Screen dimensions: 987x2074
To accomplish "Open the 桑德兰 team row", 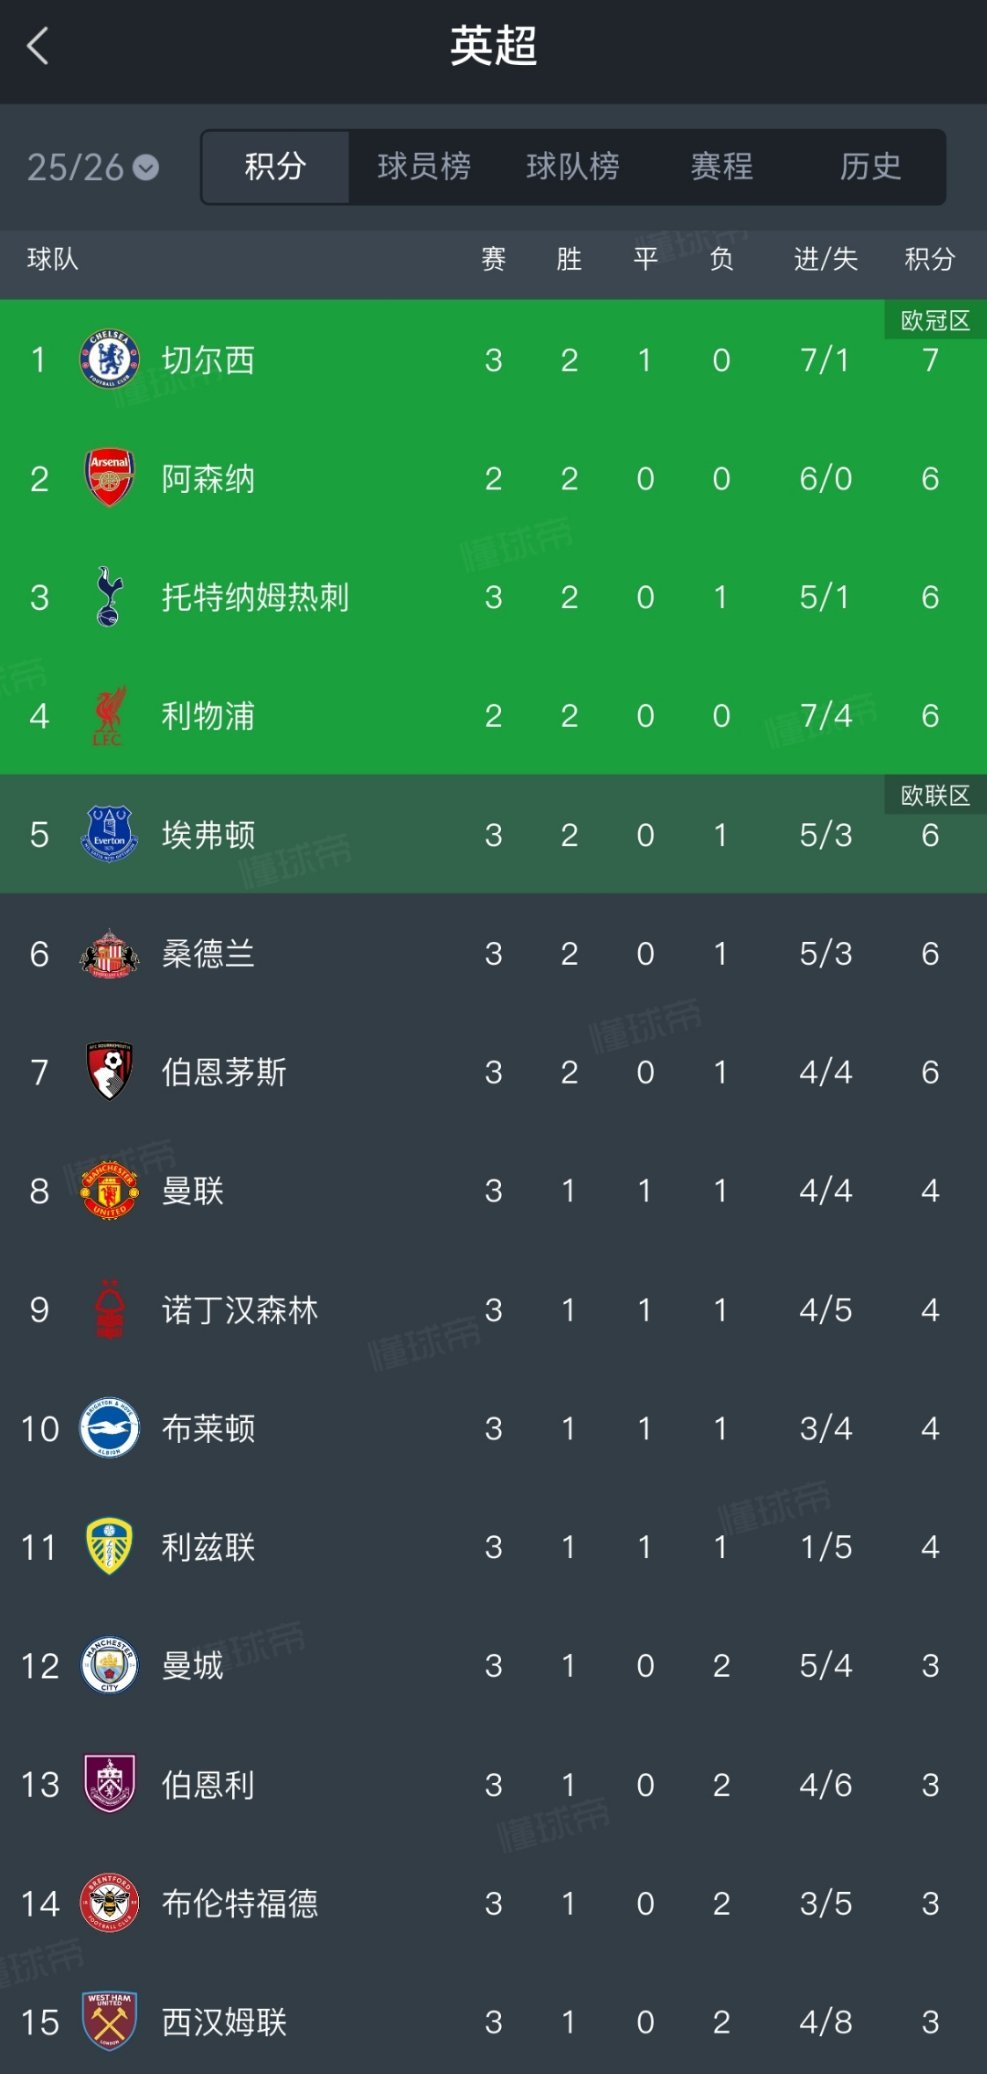I will pos(493,953).
